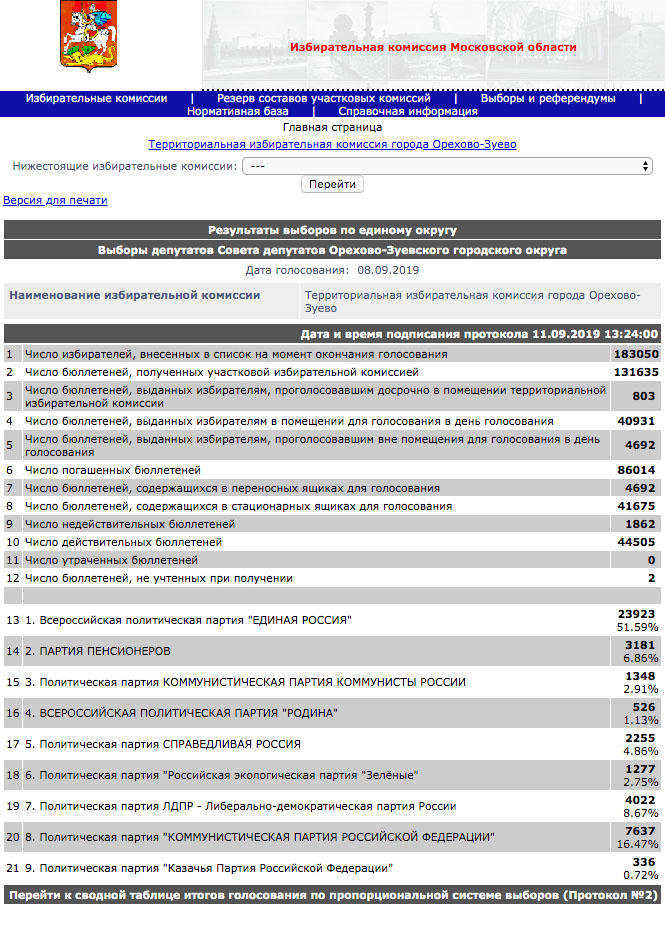This screenshot has height=929, width=665.
Task: Select the early voting value 803
Action: (643, 396)
